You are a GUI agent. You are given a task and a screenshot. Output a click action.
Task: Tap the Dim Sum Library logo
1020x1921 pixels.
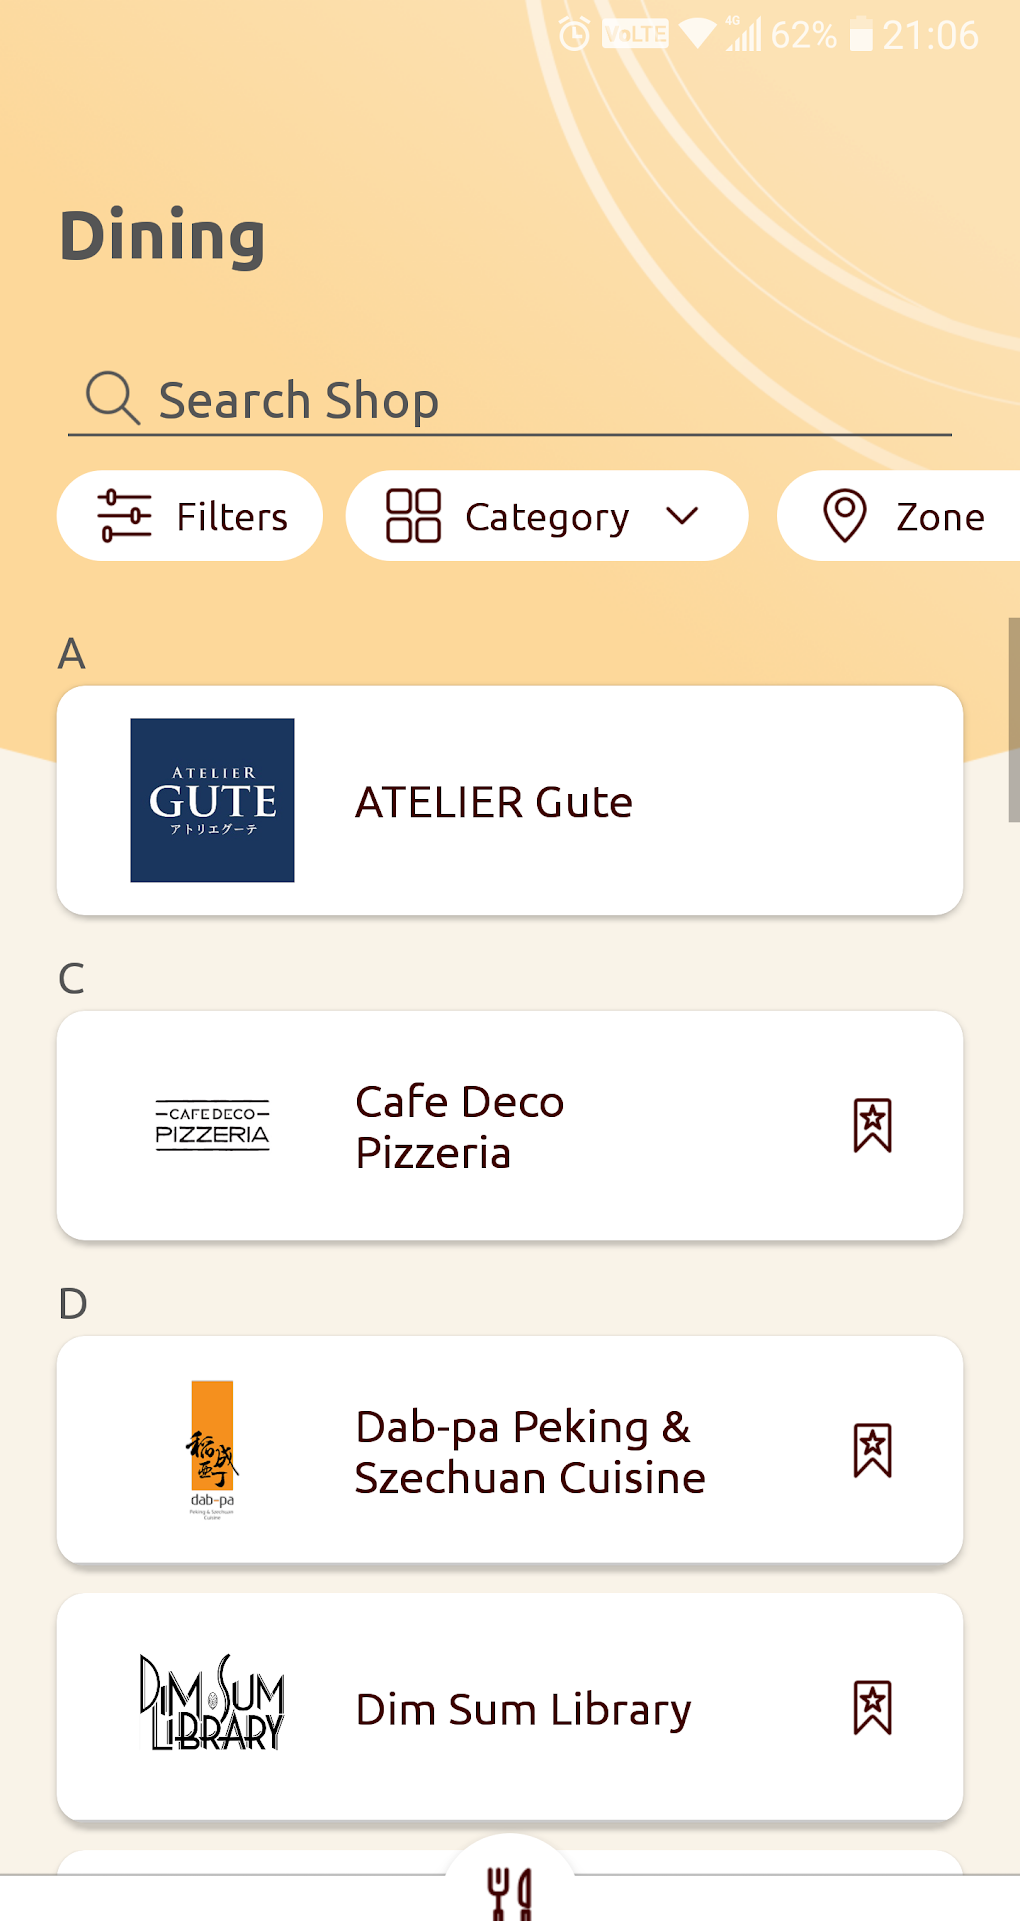212,1702
